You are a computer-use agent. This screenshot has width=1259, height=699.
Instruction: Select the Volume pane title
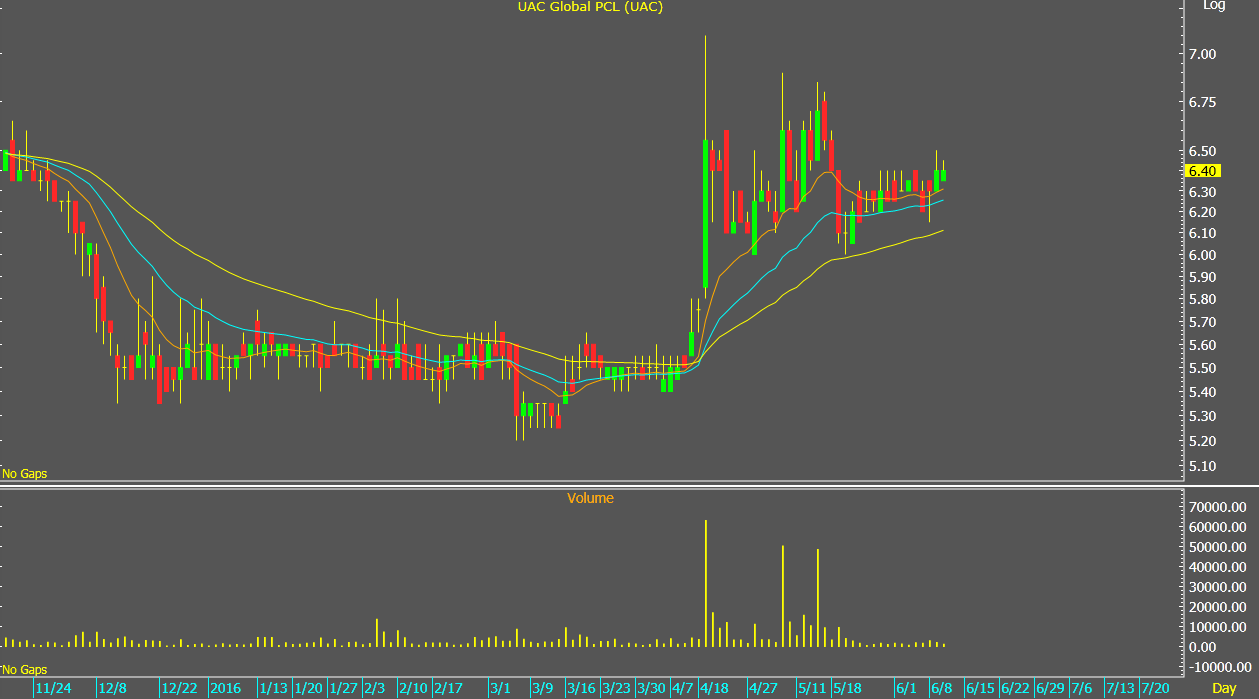click(590, 497)
